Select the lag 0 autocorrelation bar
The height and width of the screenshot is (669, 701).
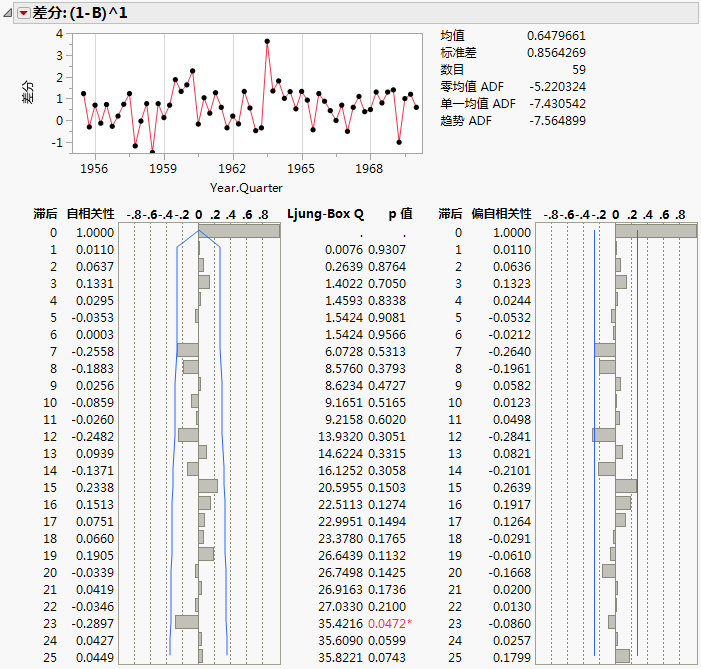pos(239,231)
